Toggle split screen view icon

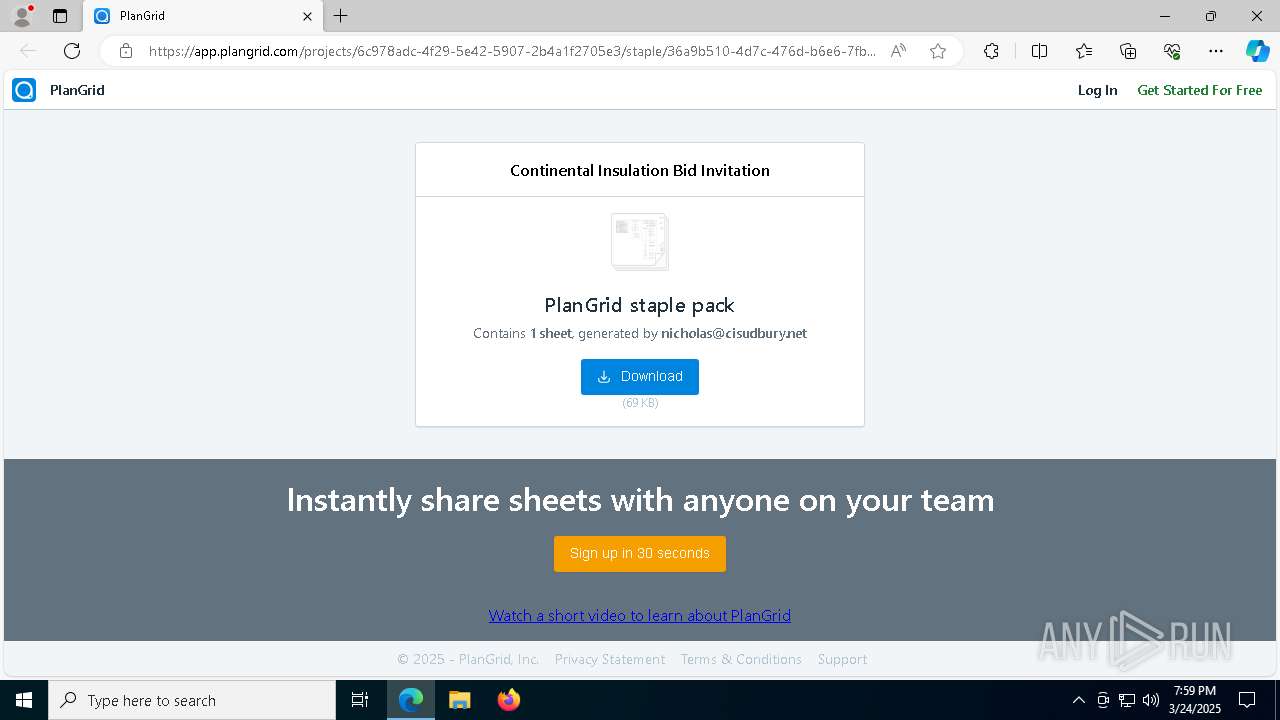coord(1039,51)
